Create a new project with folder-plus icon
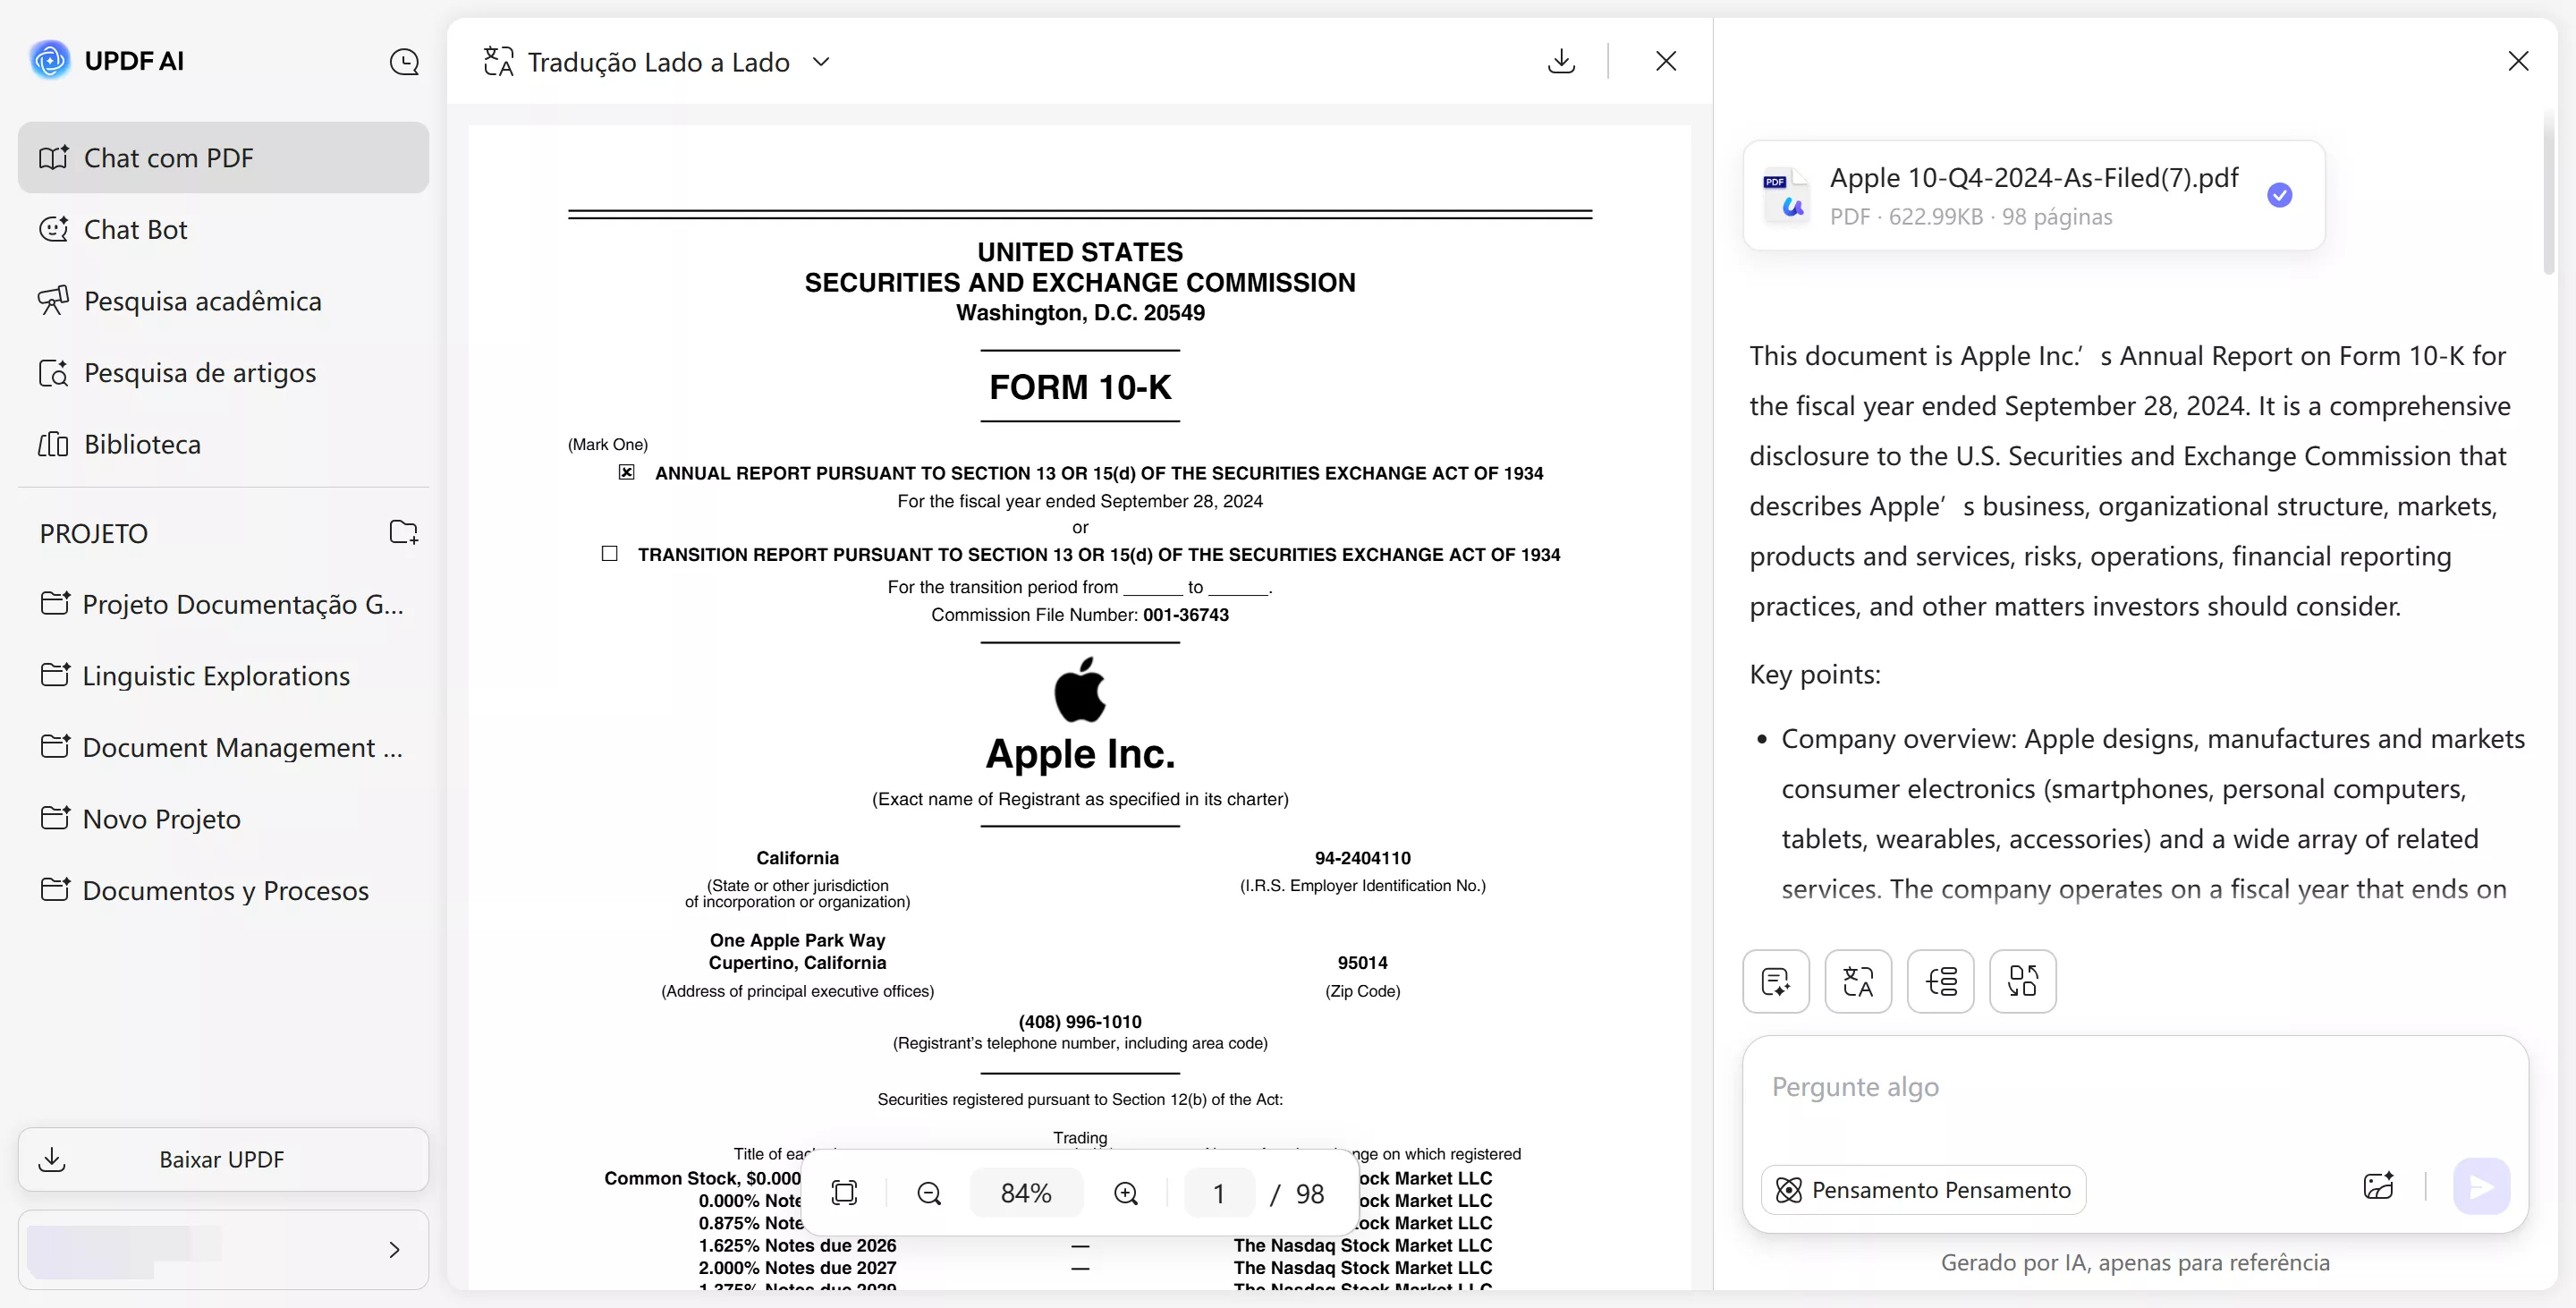The height and width of the screenshot is (1308, 2576). tap(404, 532)
